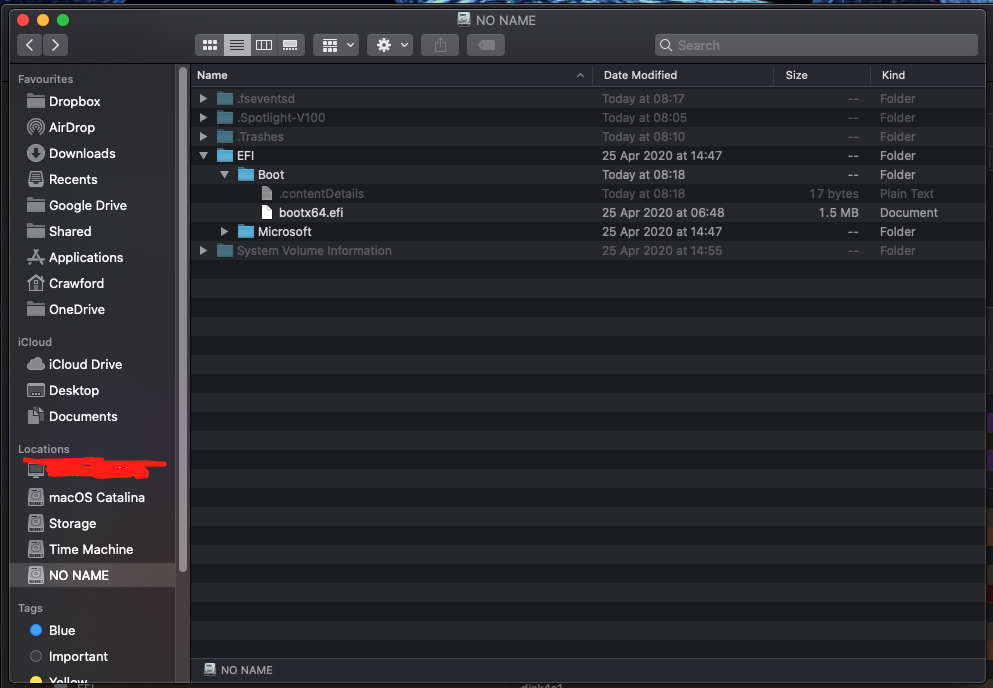
Task: Click the bootx64.efi size value 1.5 MB
Action: pos(838,212)
